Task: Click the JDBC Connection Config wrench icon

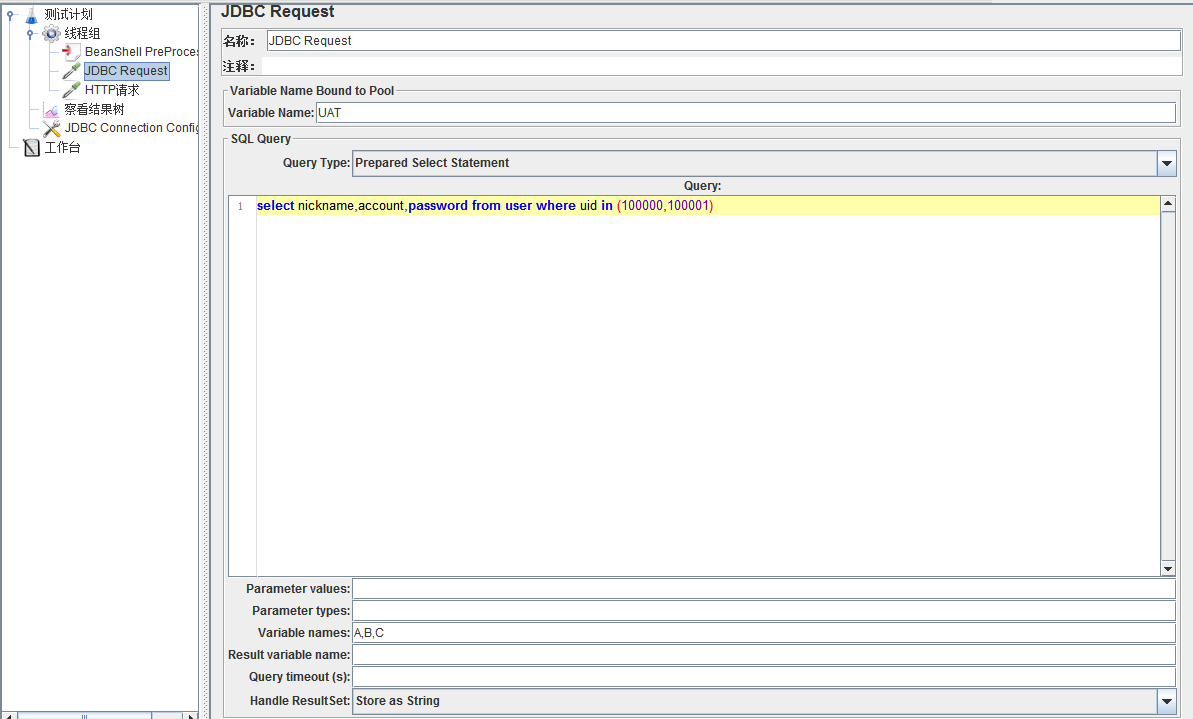Action: 52,129
